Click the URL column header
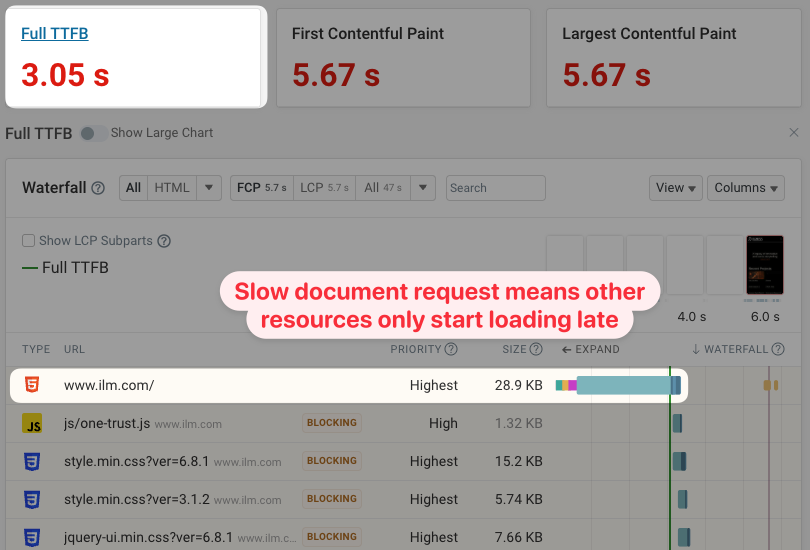 tap(74, 350)
